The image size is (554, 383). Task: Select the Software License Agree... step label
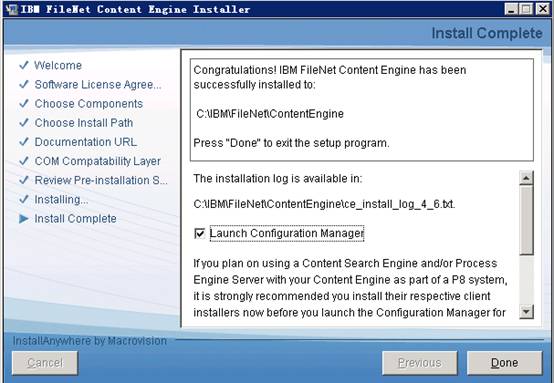pos(98,84)
